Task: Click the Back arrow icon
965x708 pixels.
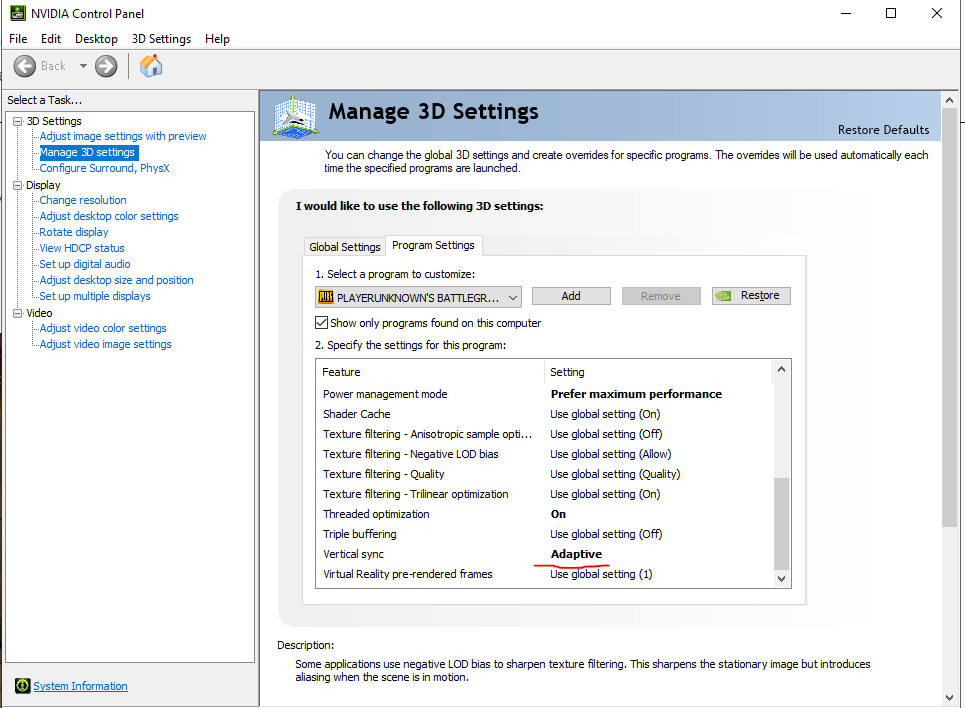Action: [25, 66]
